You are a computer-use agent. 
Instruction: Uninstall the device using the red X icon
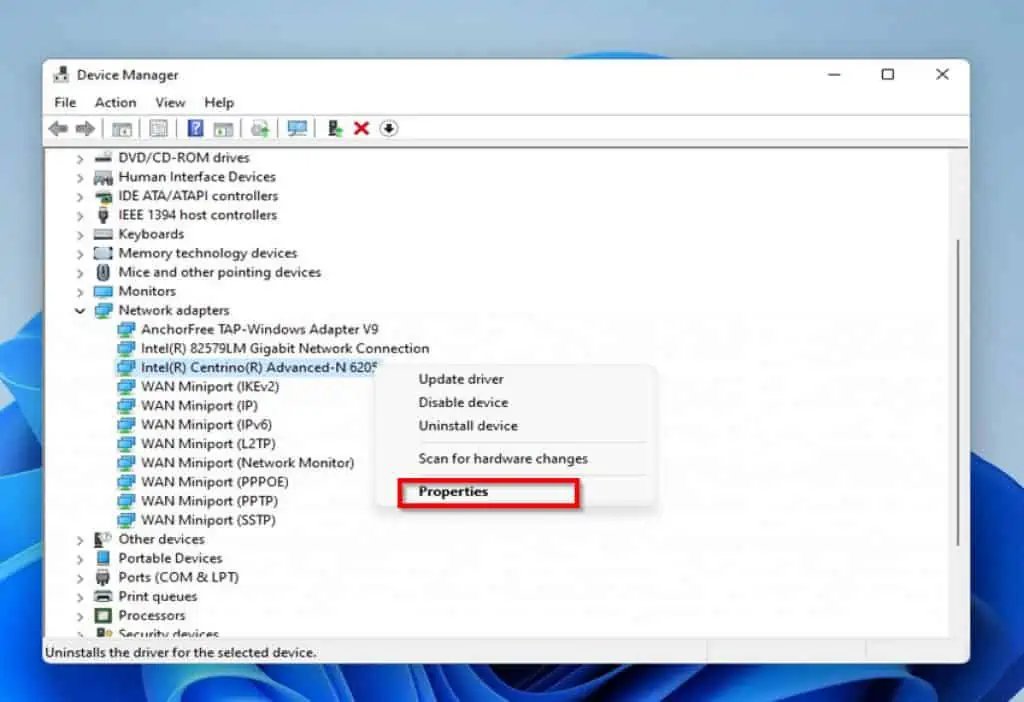(362, 128)
